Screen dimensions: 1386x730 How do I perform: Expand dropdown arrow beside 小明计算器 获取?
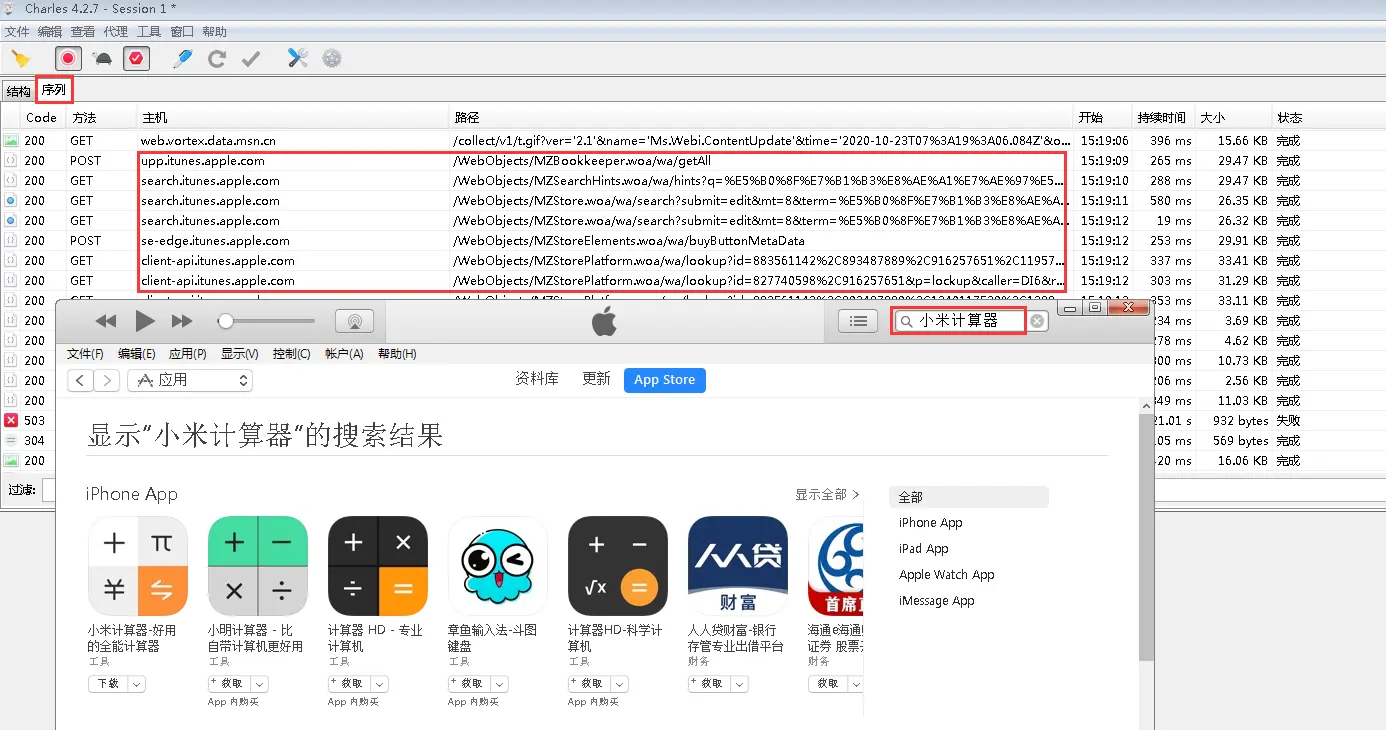tap(260, 684)
